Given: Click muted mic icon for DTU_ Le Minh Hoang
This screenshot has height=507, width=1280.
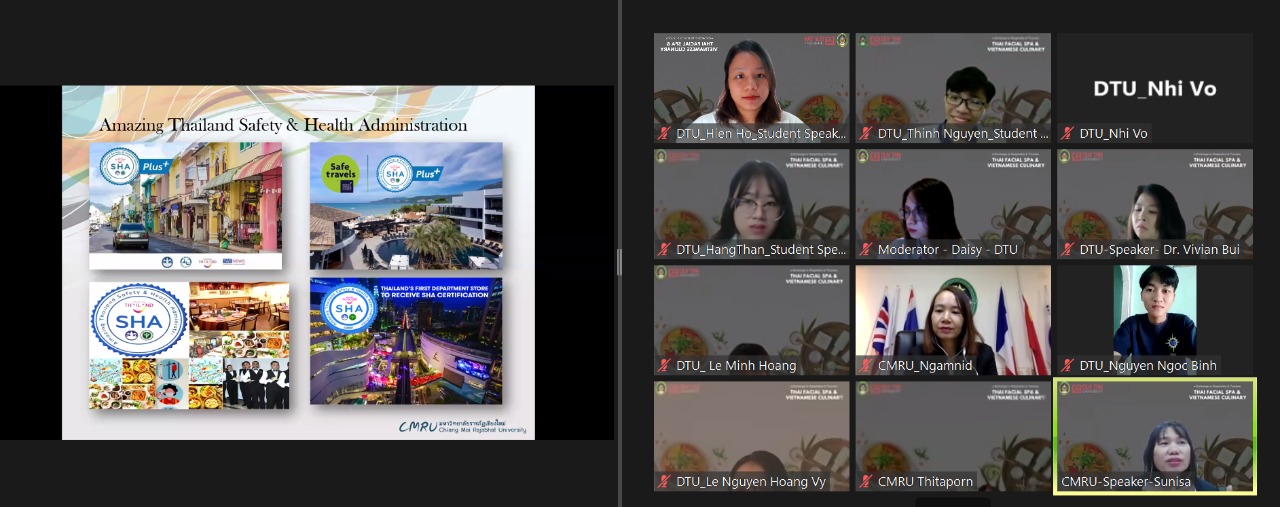Looking at the screenshot, I should tap(663, 366).
